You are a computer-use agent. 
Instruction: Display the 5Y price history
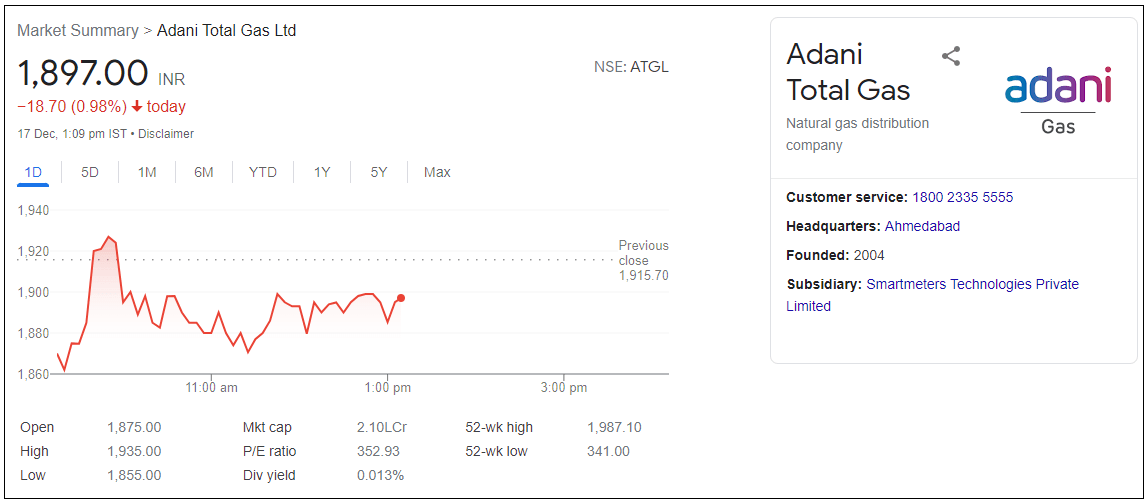(379, 172)
